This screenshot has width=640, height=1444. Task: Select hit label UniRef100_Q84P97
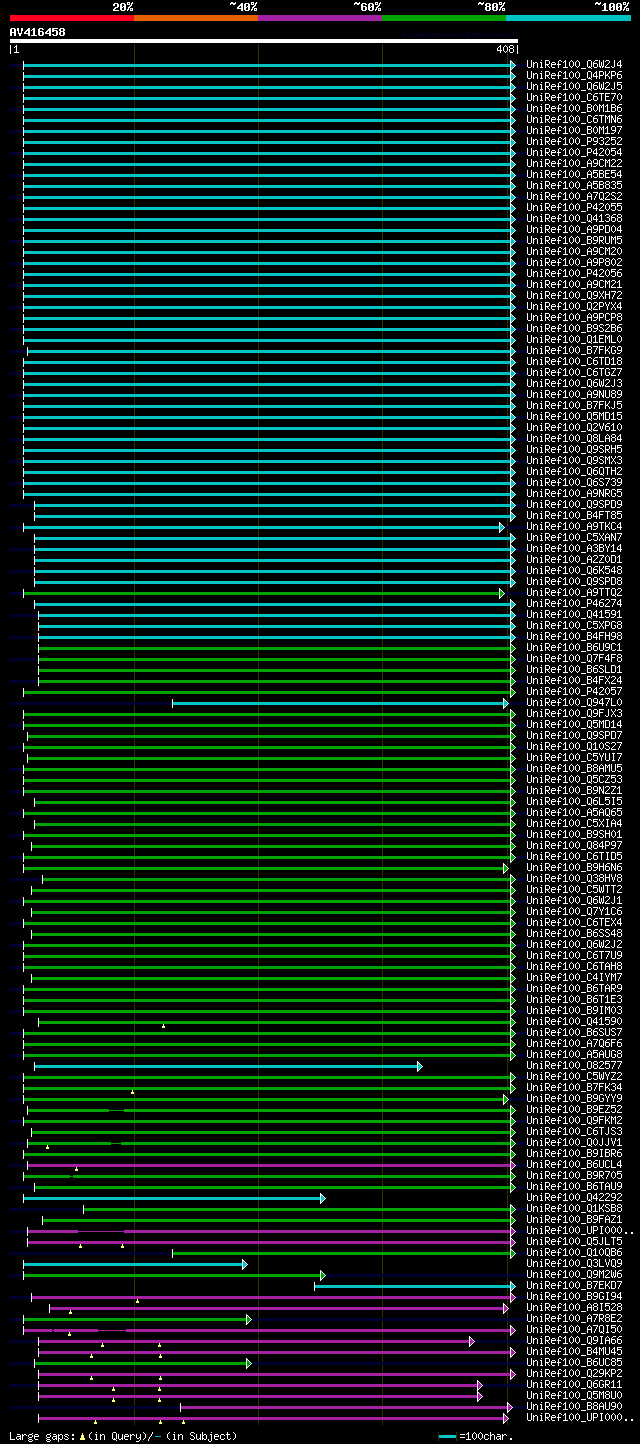click(574, 846)
